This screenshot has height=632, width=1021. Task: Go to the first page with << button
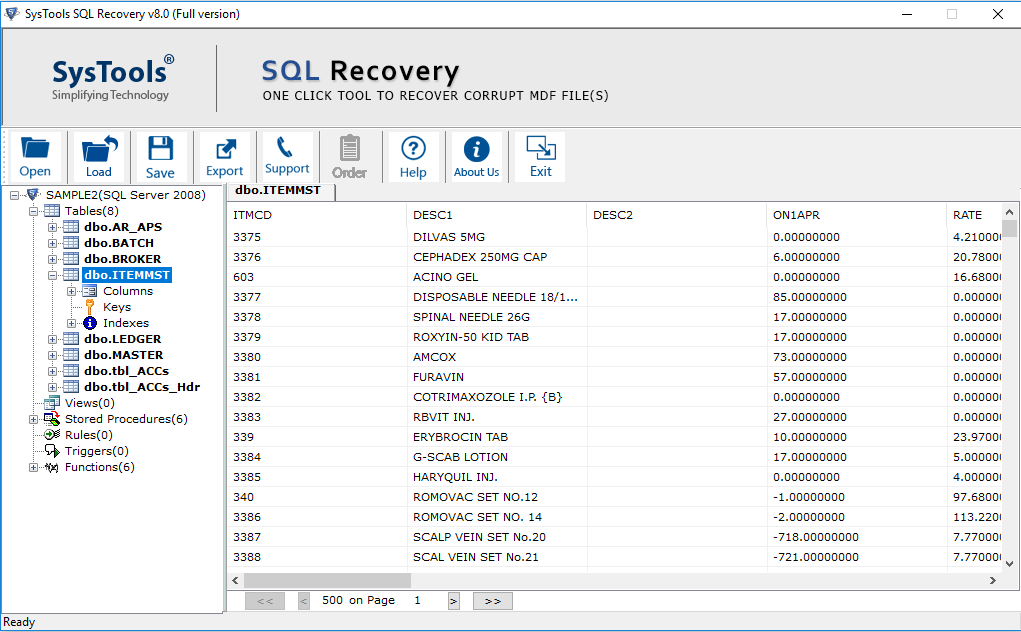point(265,601)
